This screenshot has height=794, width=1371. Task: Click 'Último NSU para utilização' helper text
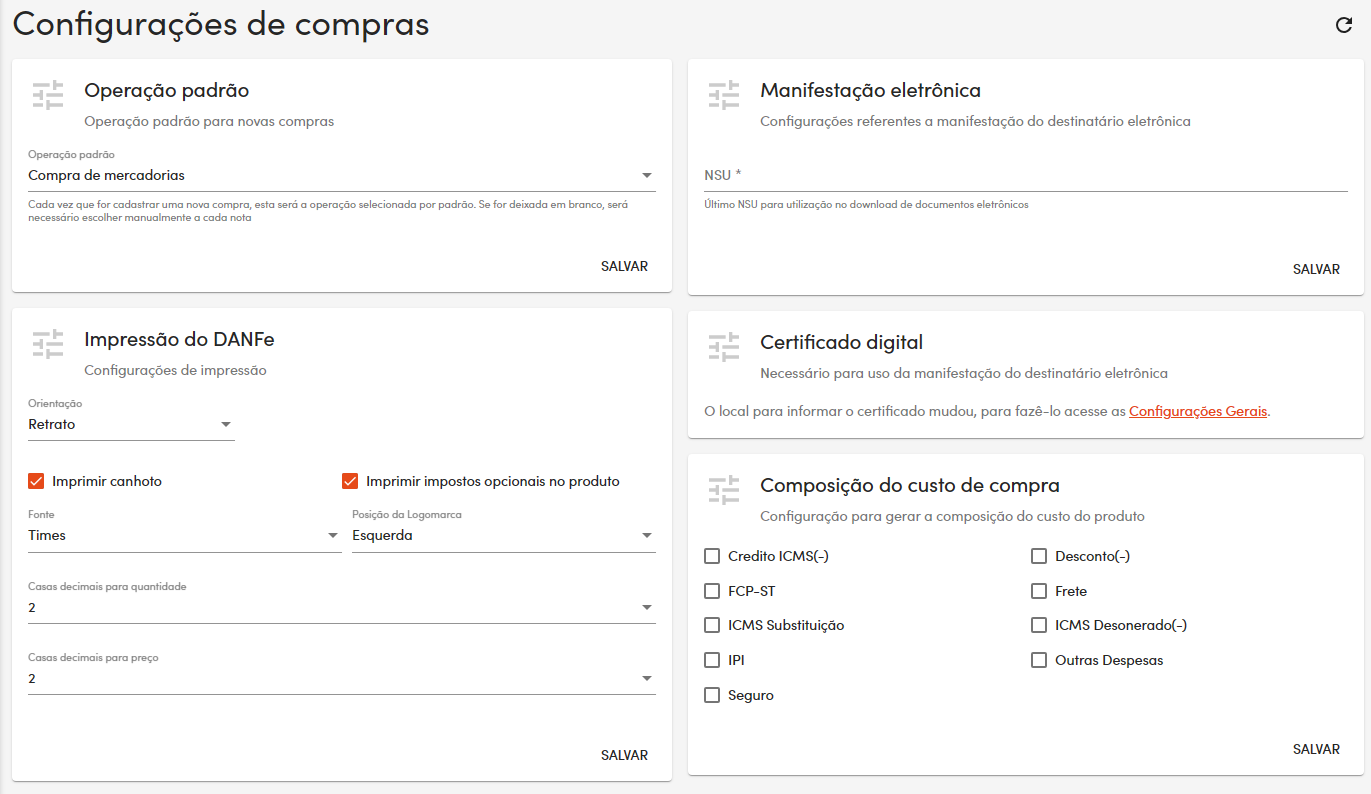pos(866,205)
